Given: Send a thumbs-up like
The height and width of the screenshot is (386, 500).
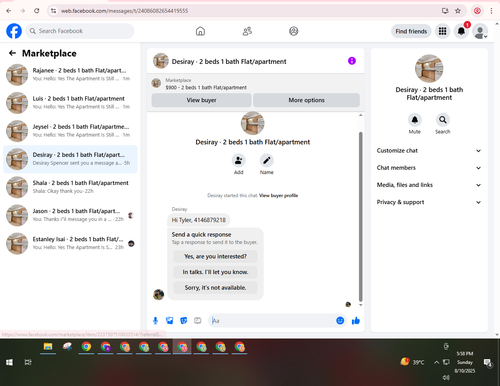Looking at the screenshot, I should (356, 321).
